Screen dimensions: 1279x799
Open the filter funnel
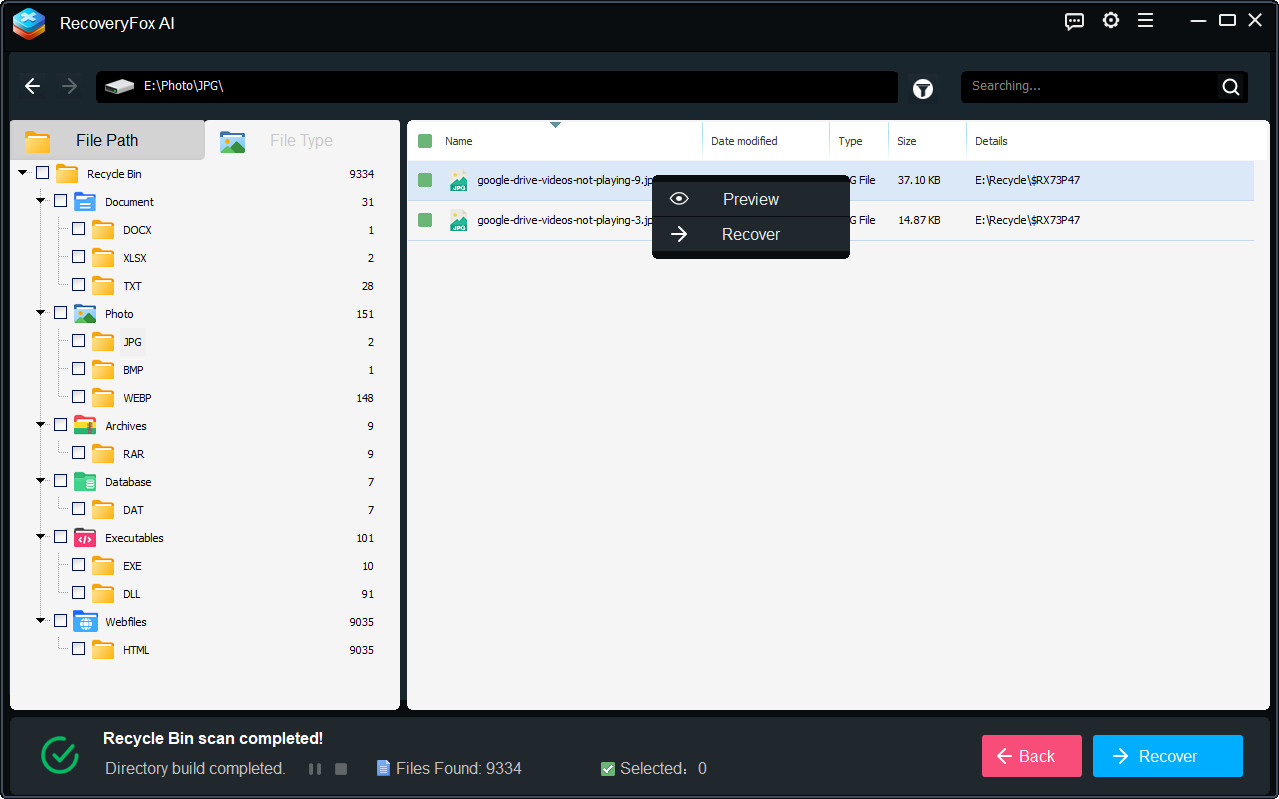(923, 89)
